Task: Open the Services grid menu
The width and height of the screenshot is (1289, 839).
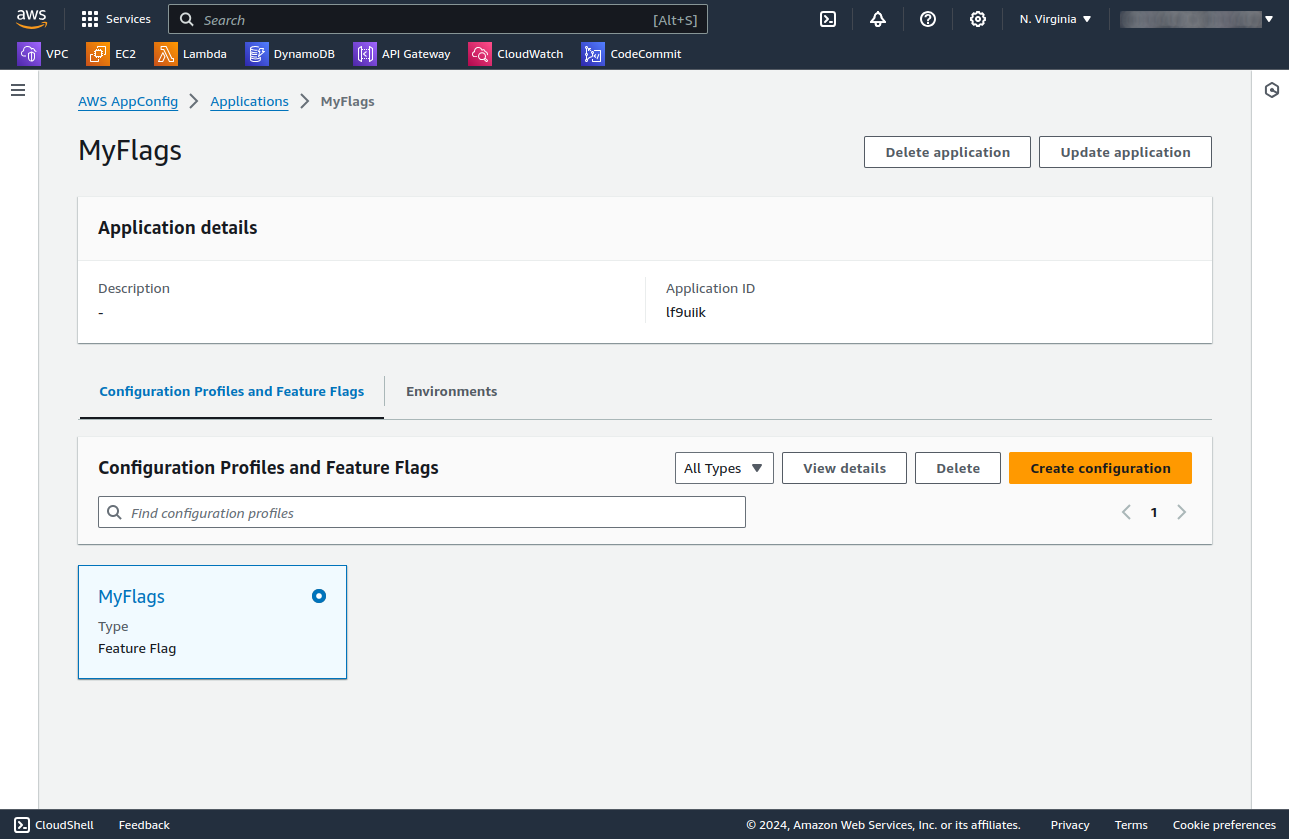Action: (x=116, y=19)
